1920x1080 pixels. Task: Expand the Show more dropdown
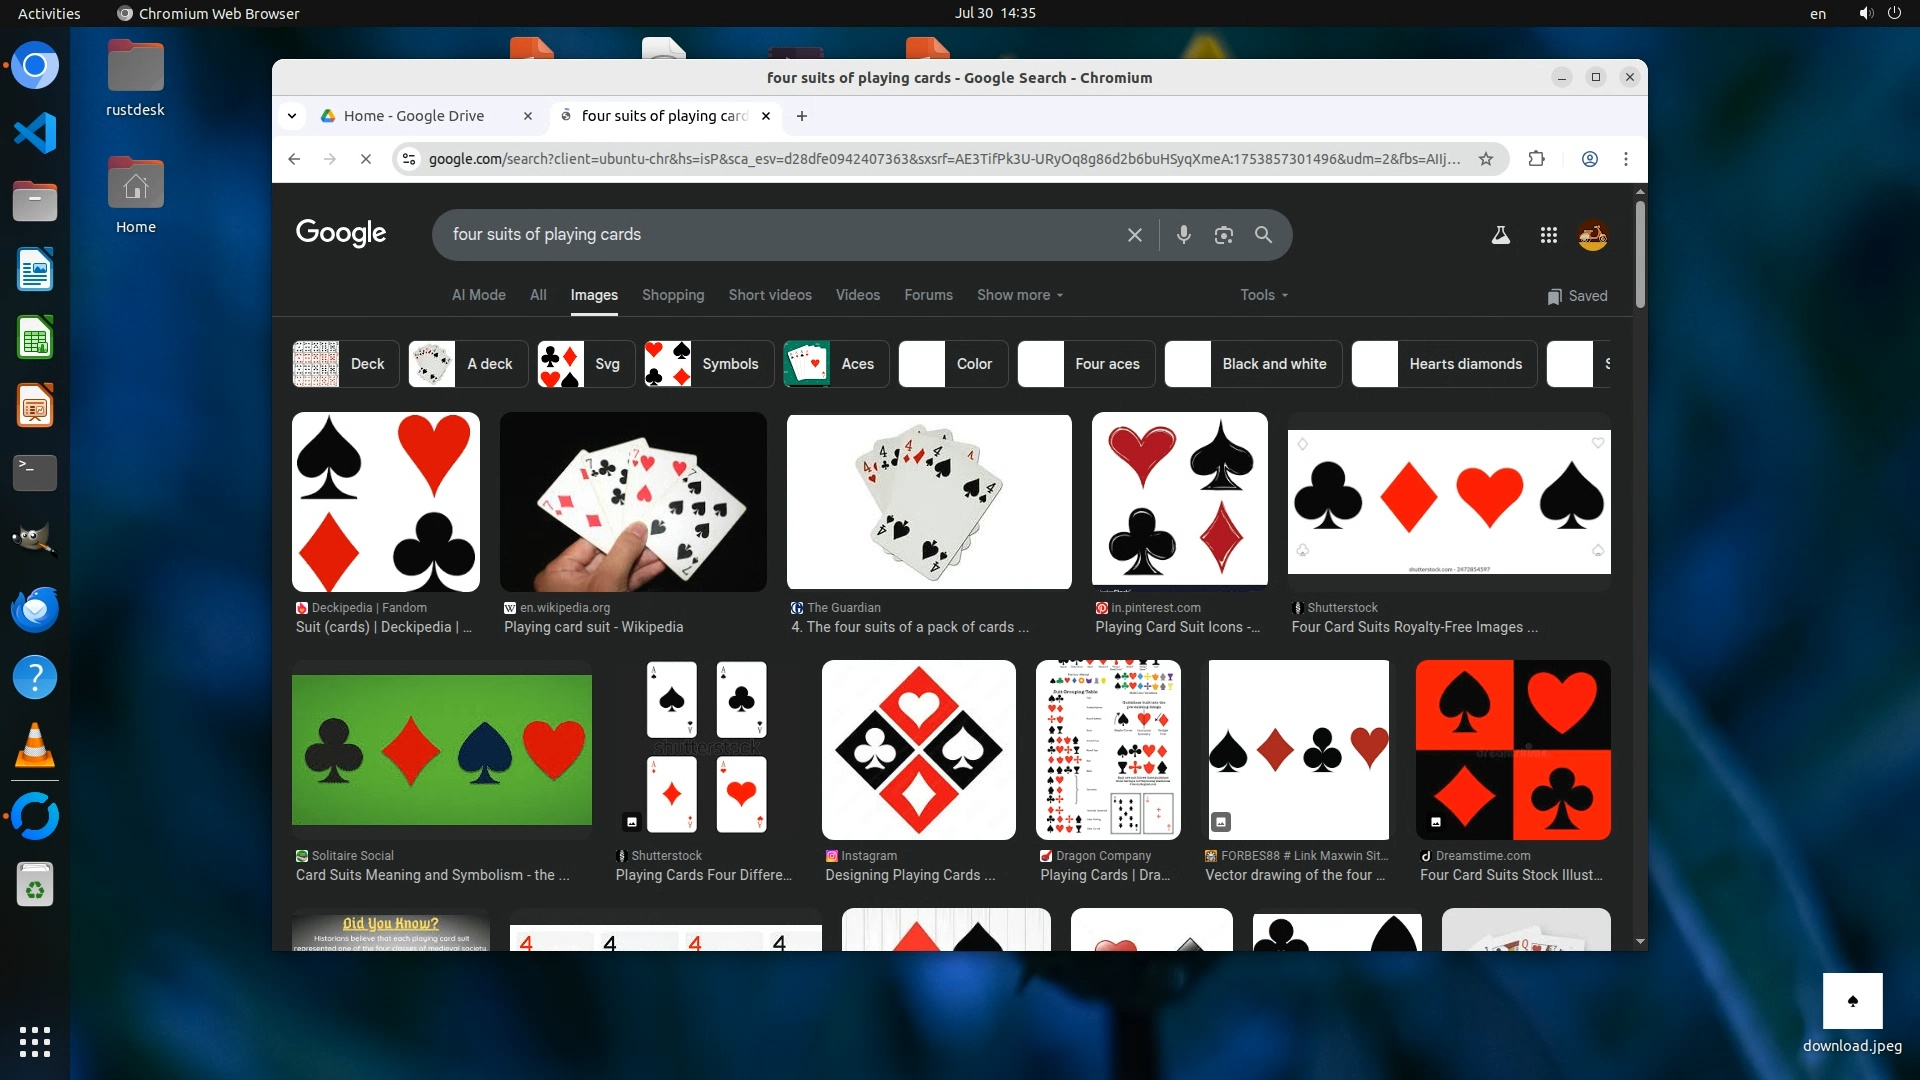click(1019, 295)
